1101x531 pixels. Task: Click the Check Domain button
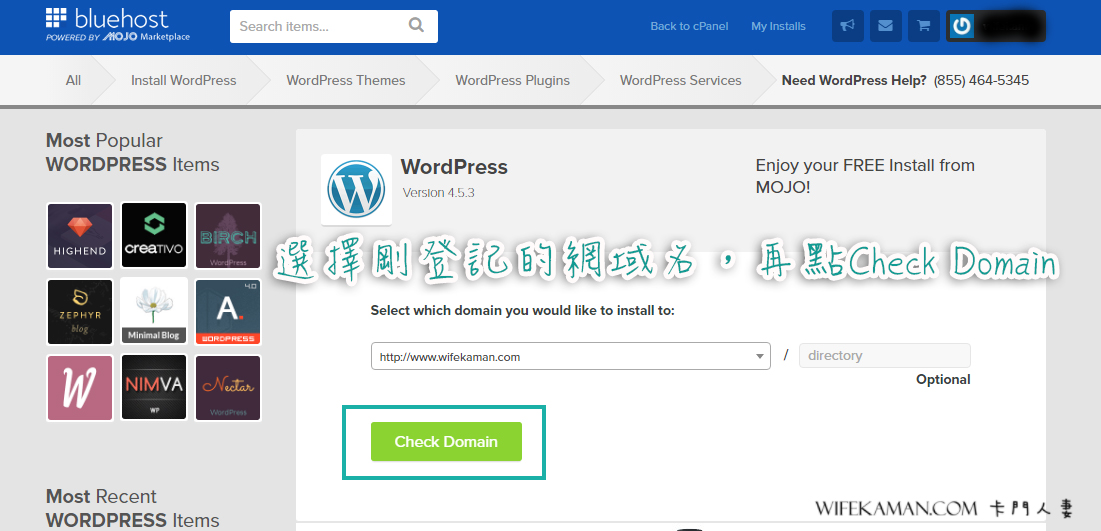[446, 441]
